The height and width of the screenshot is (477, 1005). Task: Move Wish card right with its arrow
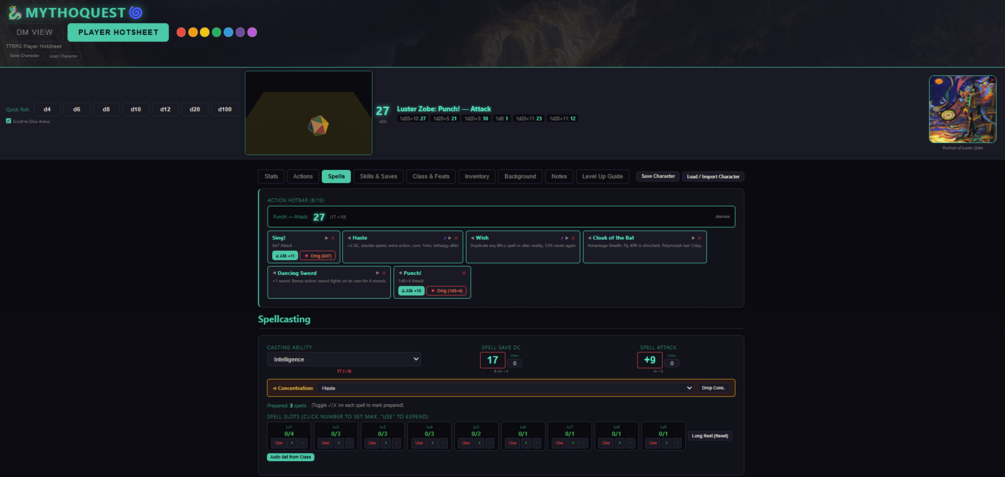tap(567, 238)
